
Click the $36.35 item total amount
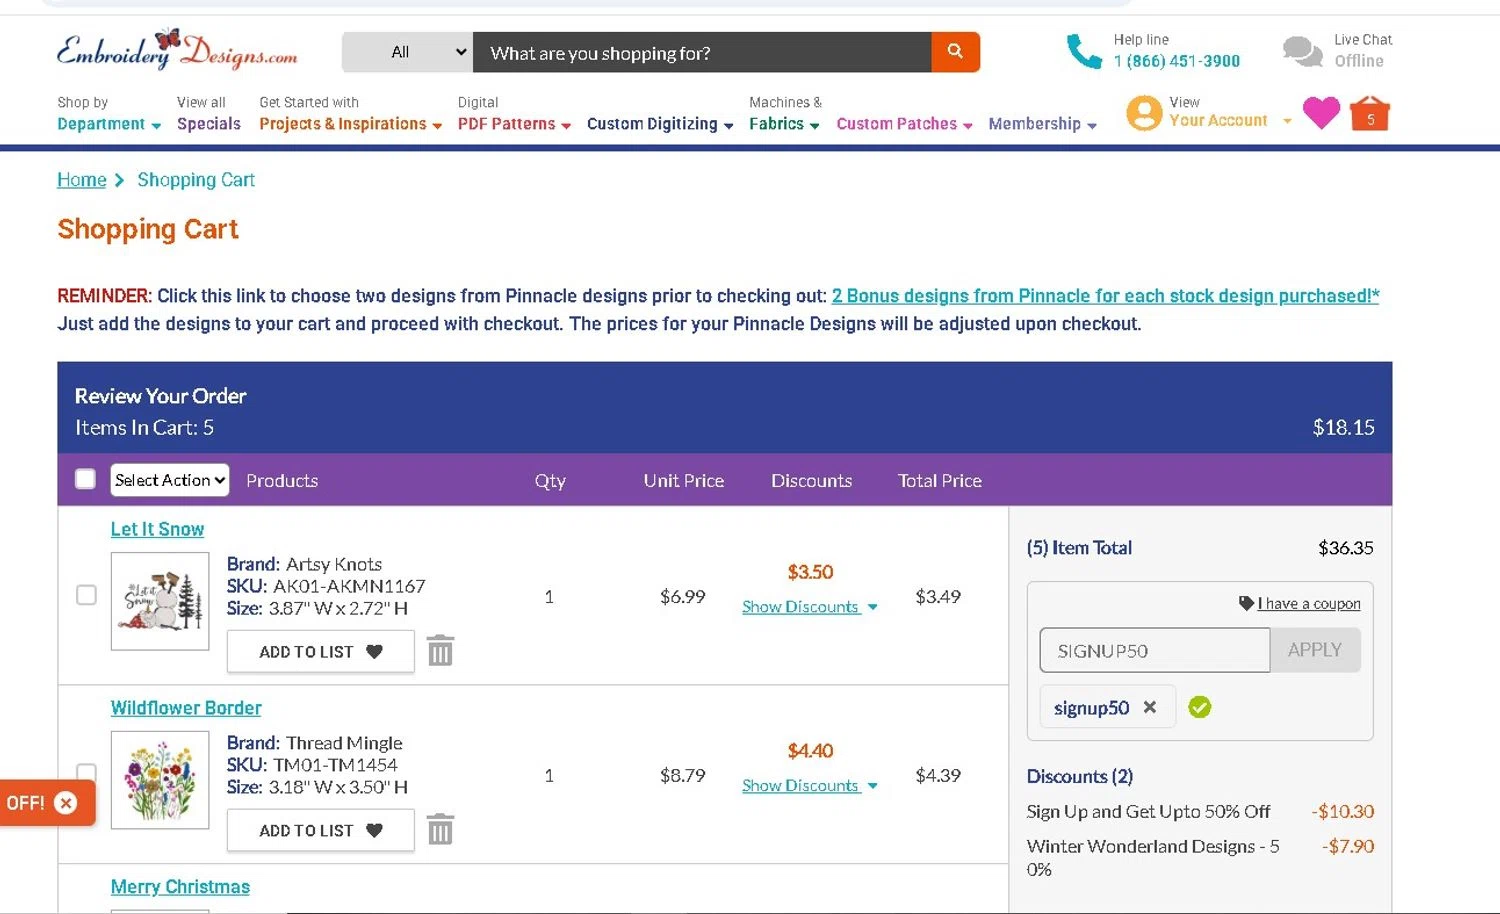pyautogui.click(x=1346, y=547)
